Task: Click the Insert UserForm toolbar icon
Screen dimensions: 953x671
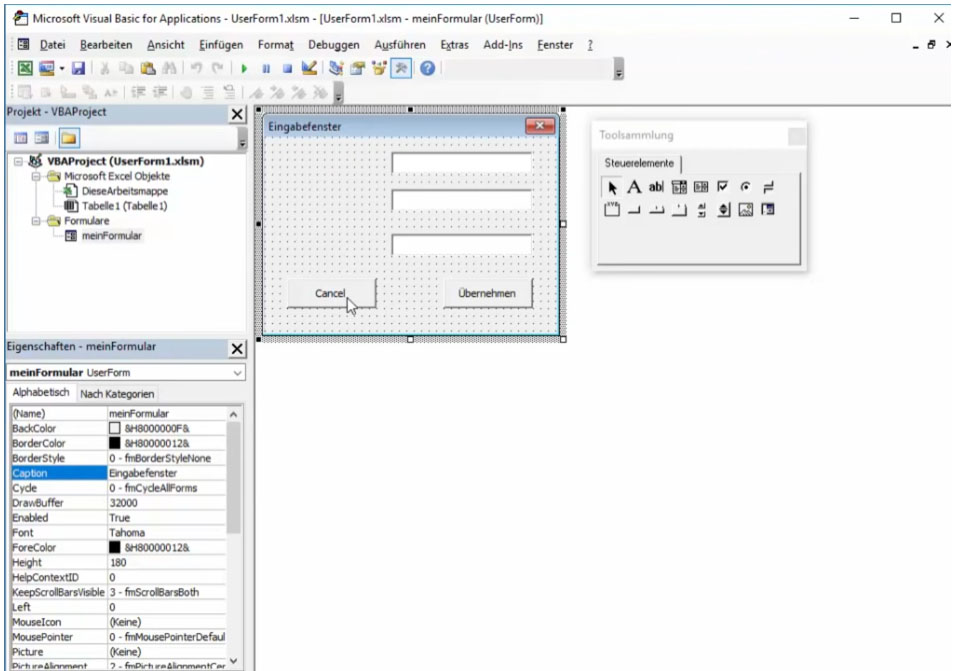Action: pos(46,68)
